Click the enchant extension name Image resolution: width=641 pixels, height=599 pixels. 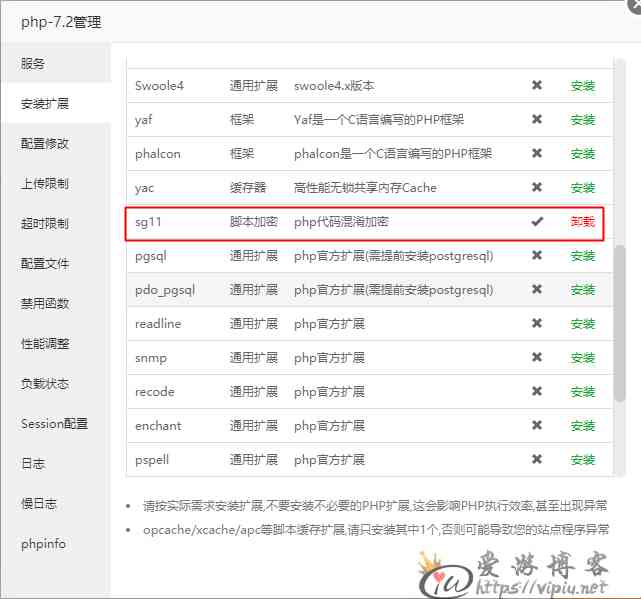pos(158,426)
